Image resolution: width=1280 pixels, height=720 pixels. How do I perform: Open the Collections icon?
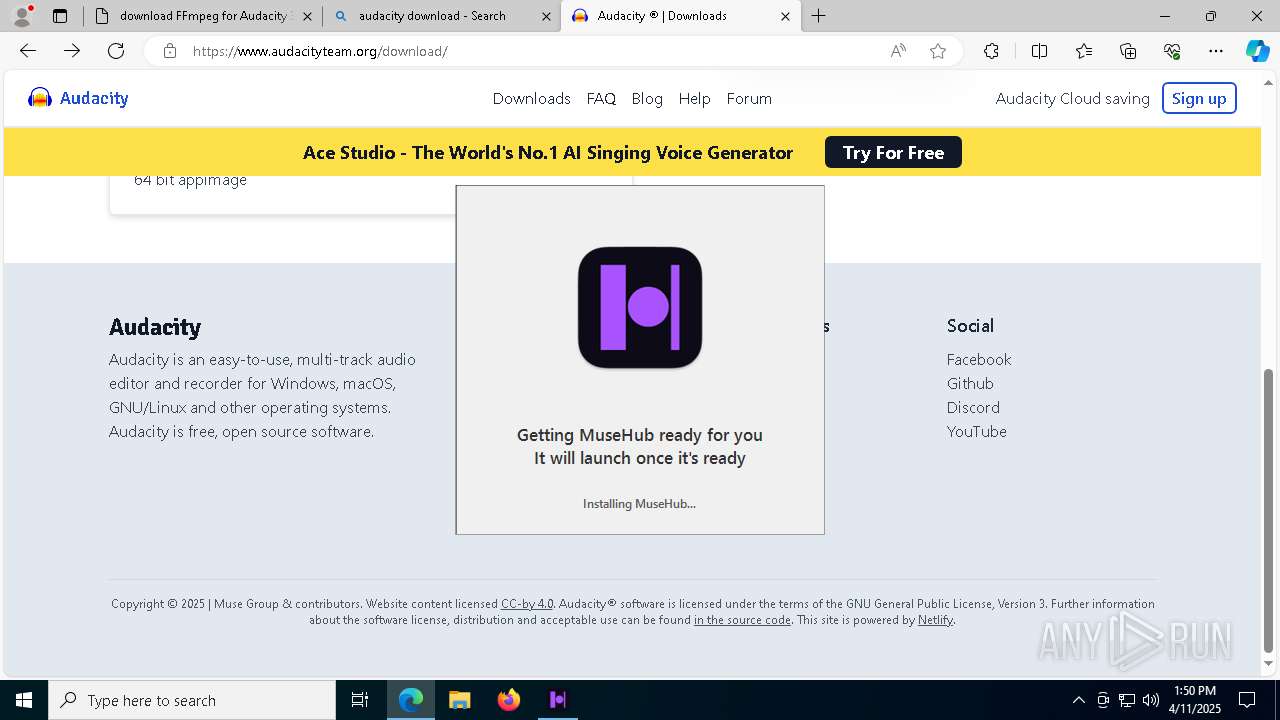click(x=1128, y=51)
